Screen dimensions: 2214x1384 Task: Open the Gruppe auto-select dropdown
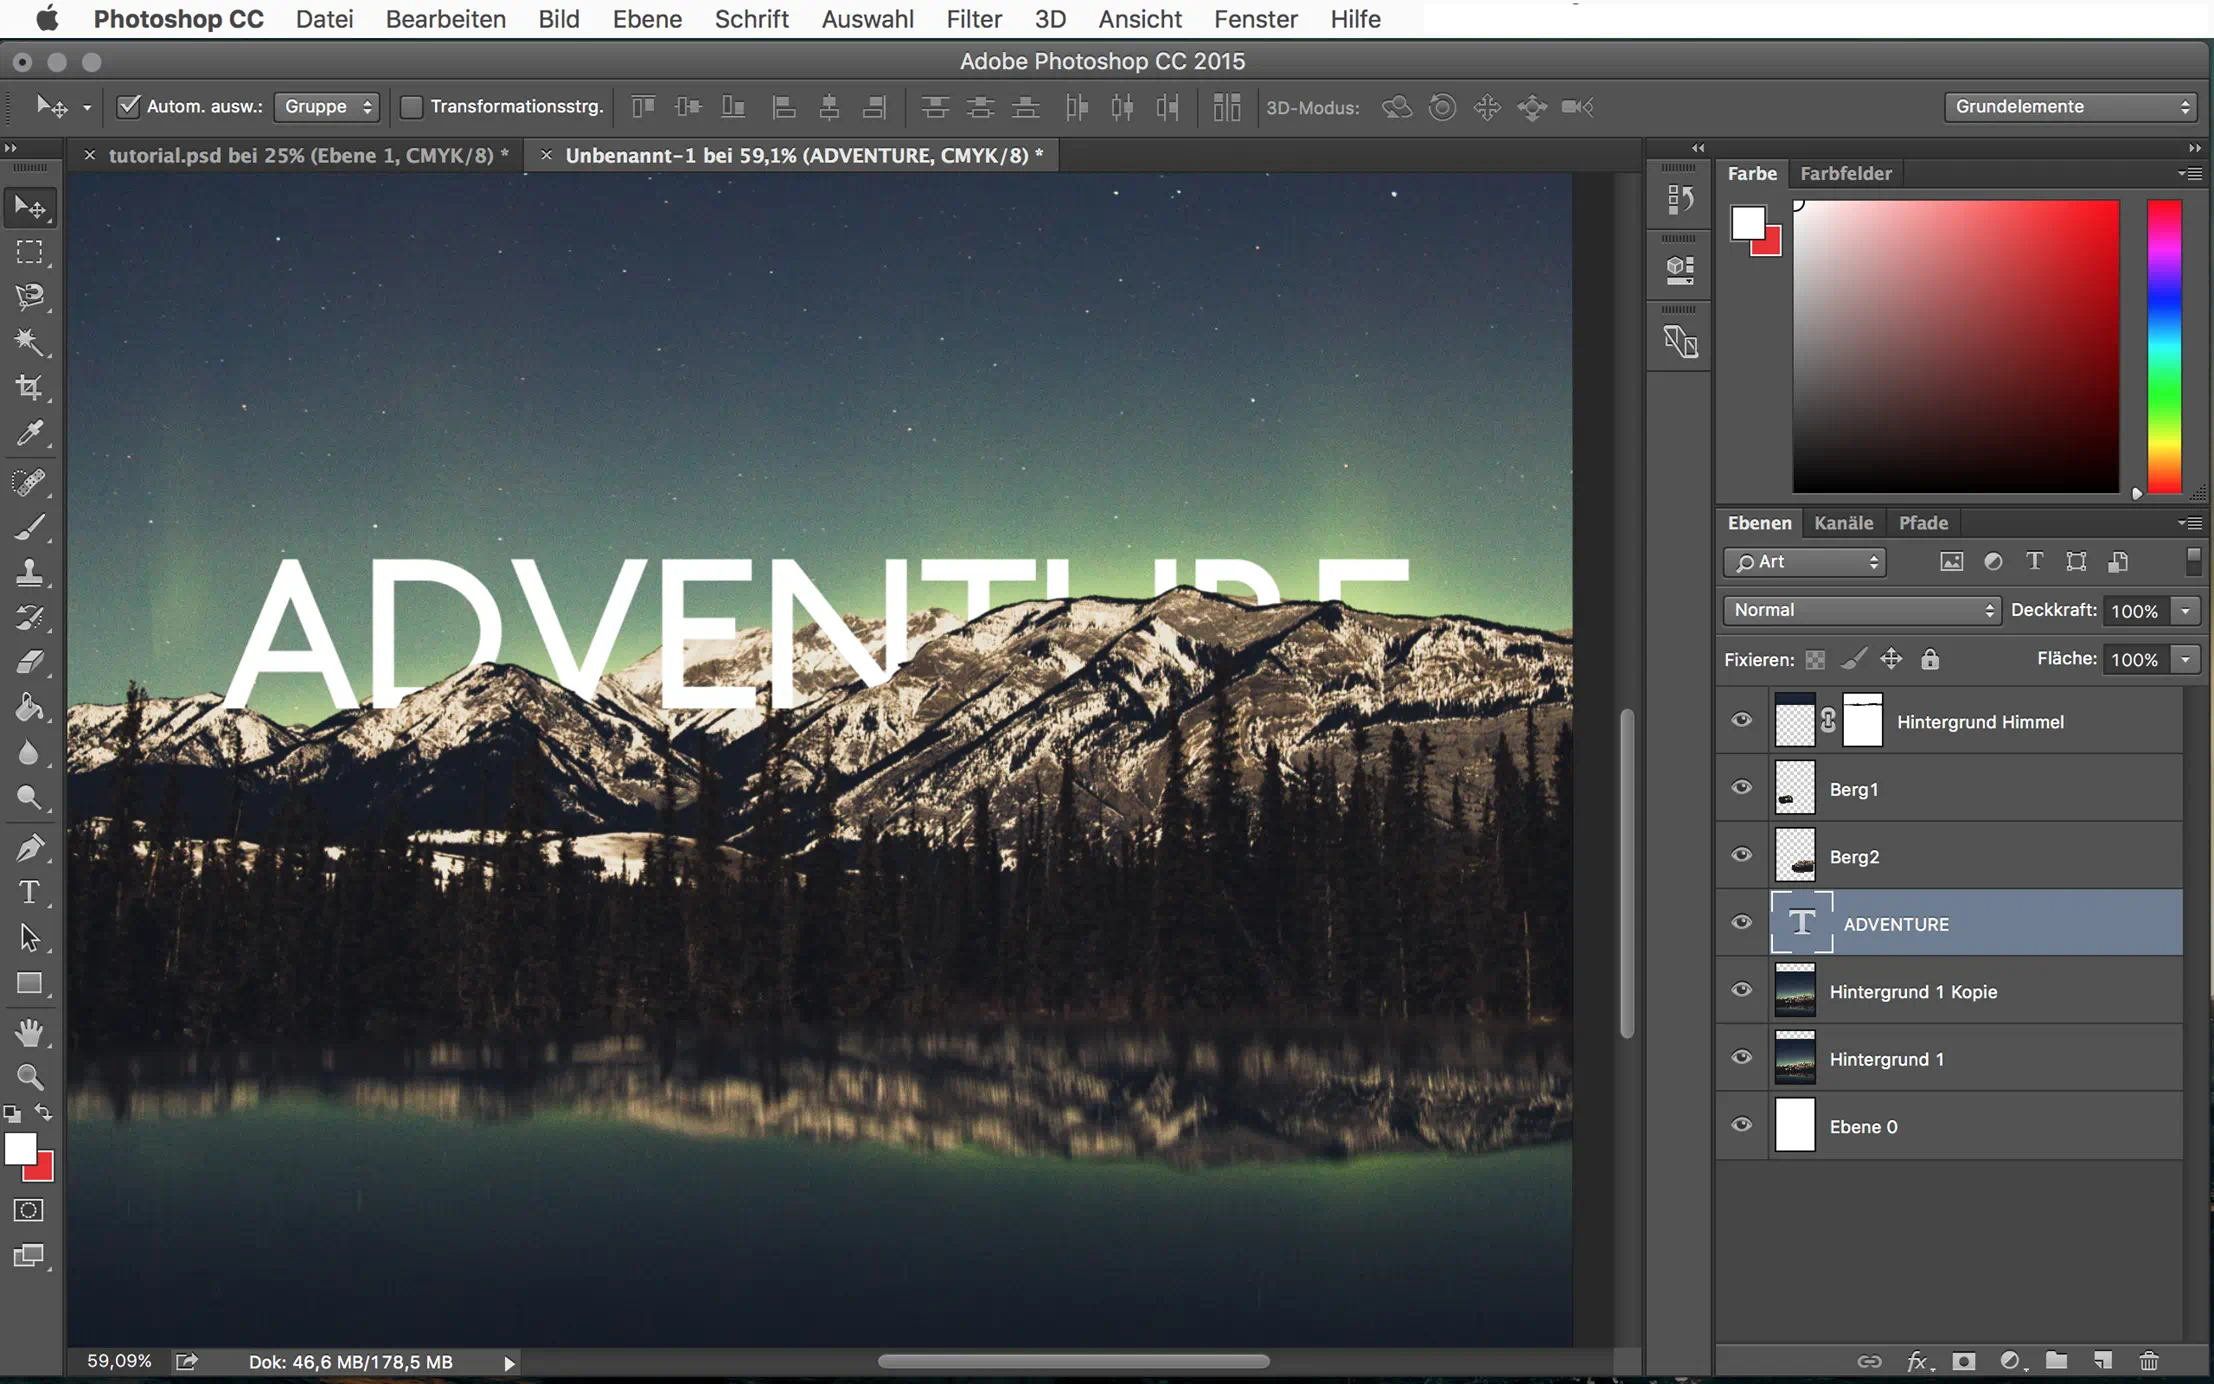327,107
